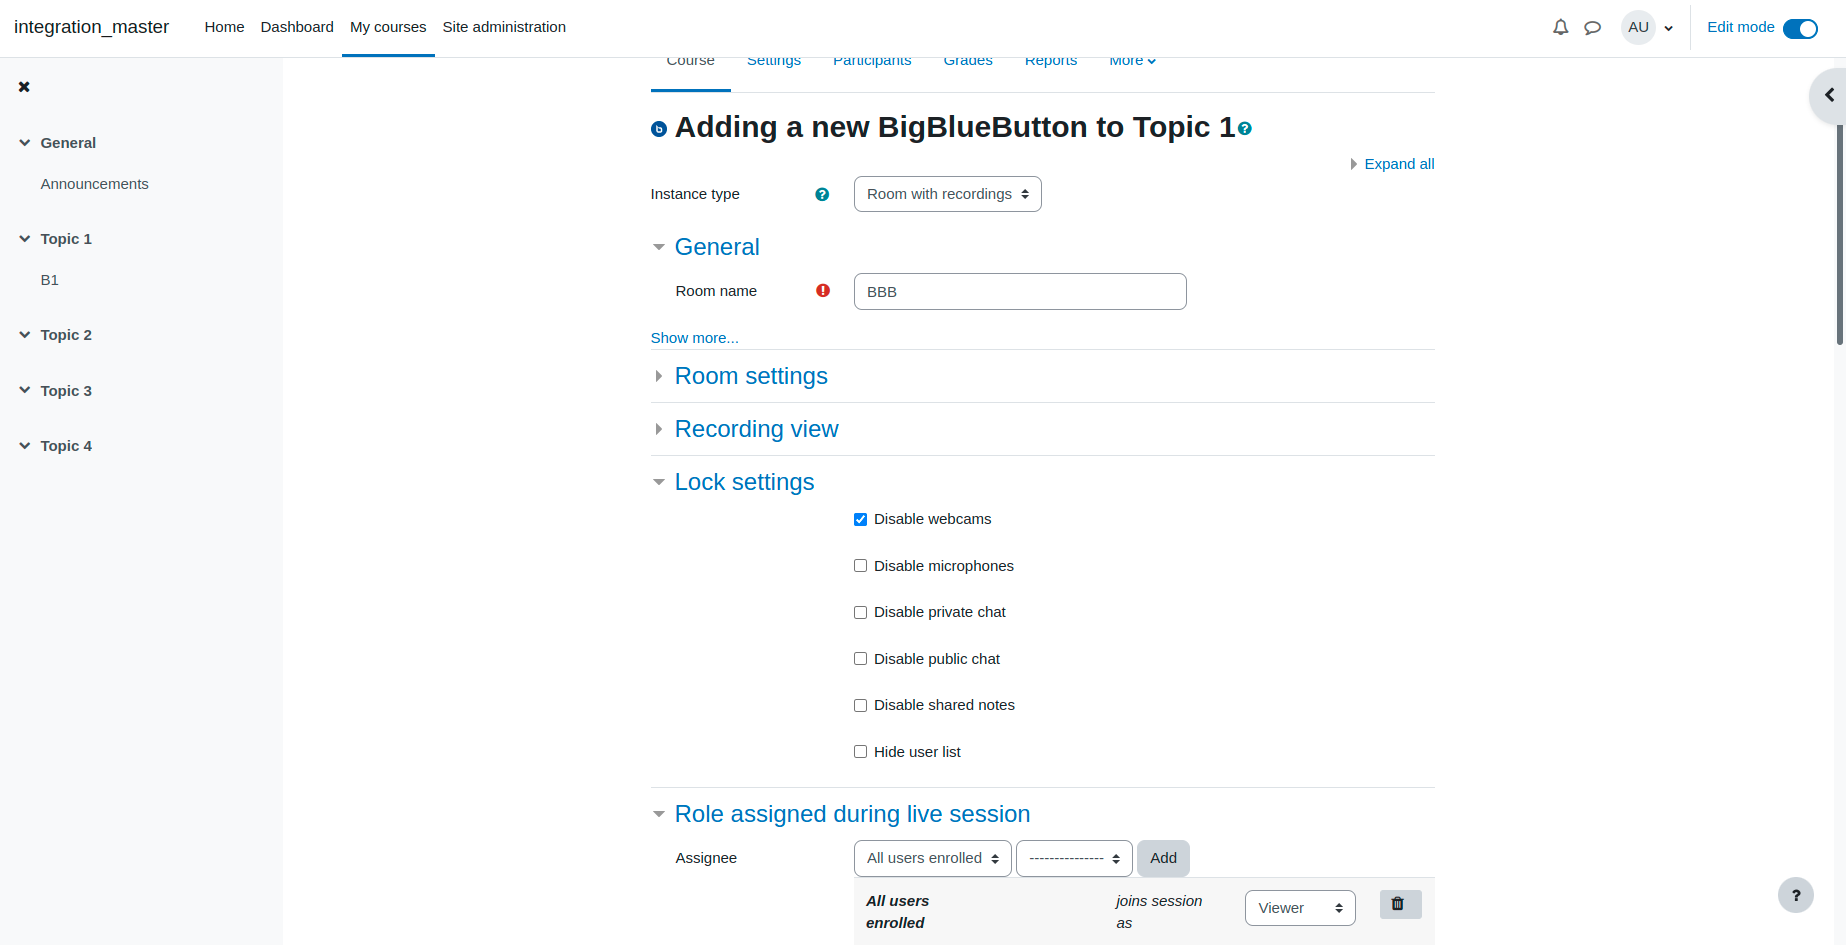
Task: Open the More tab menu
Action: [1132, 61]
